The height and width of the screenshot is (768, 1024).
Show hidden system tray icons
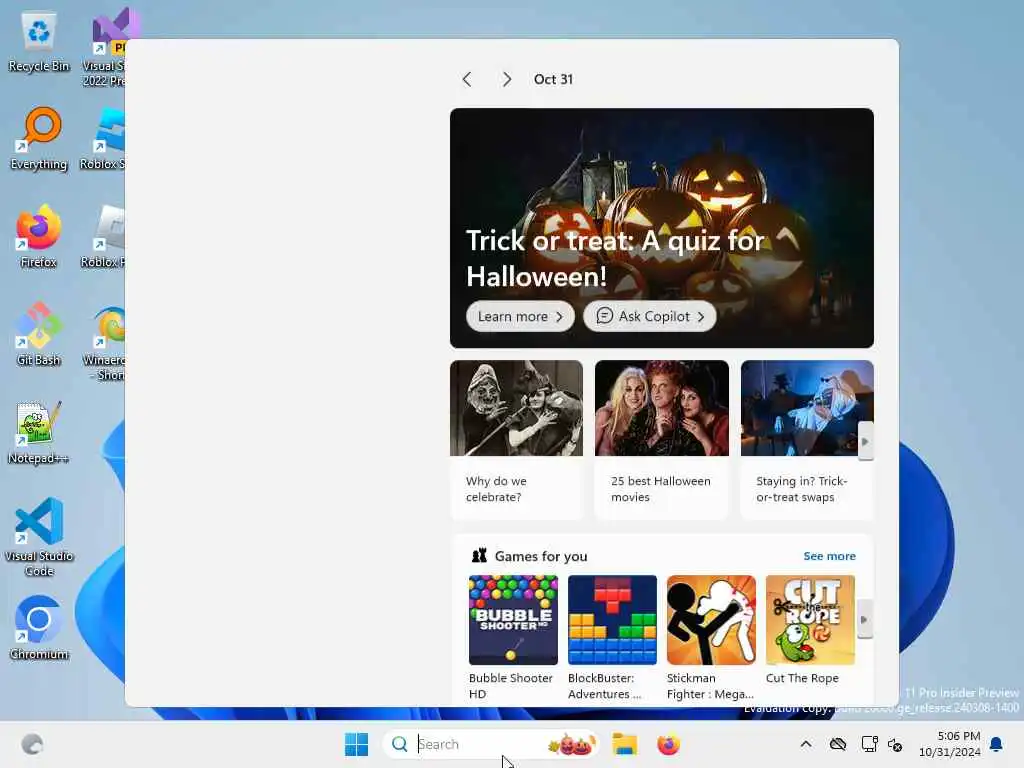(x=806, y=744)
